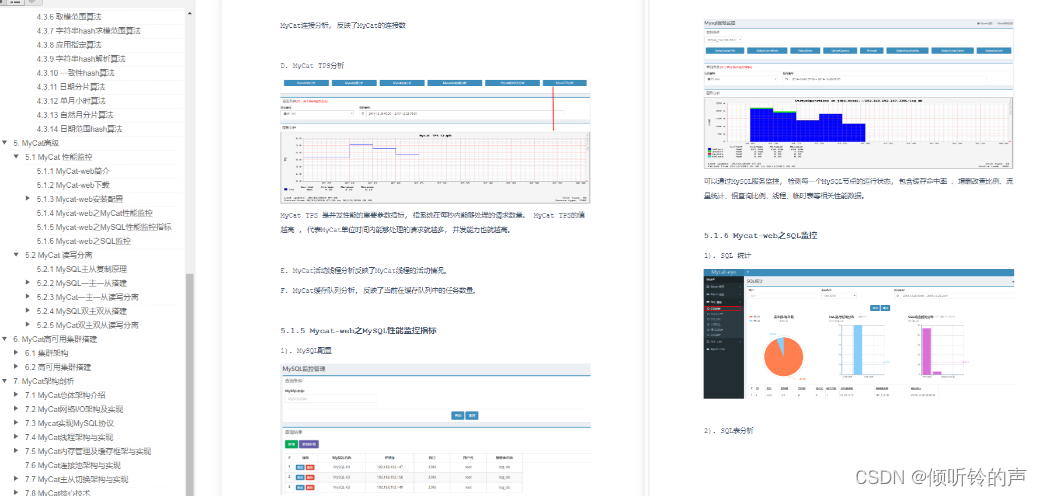Viewport: 1042px width, 496px height.
Task: Select outline entry 7.4 MyCat线程架构与实现
Action: pyautogui.click(x=69, y=437)
